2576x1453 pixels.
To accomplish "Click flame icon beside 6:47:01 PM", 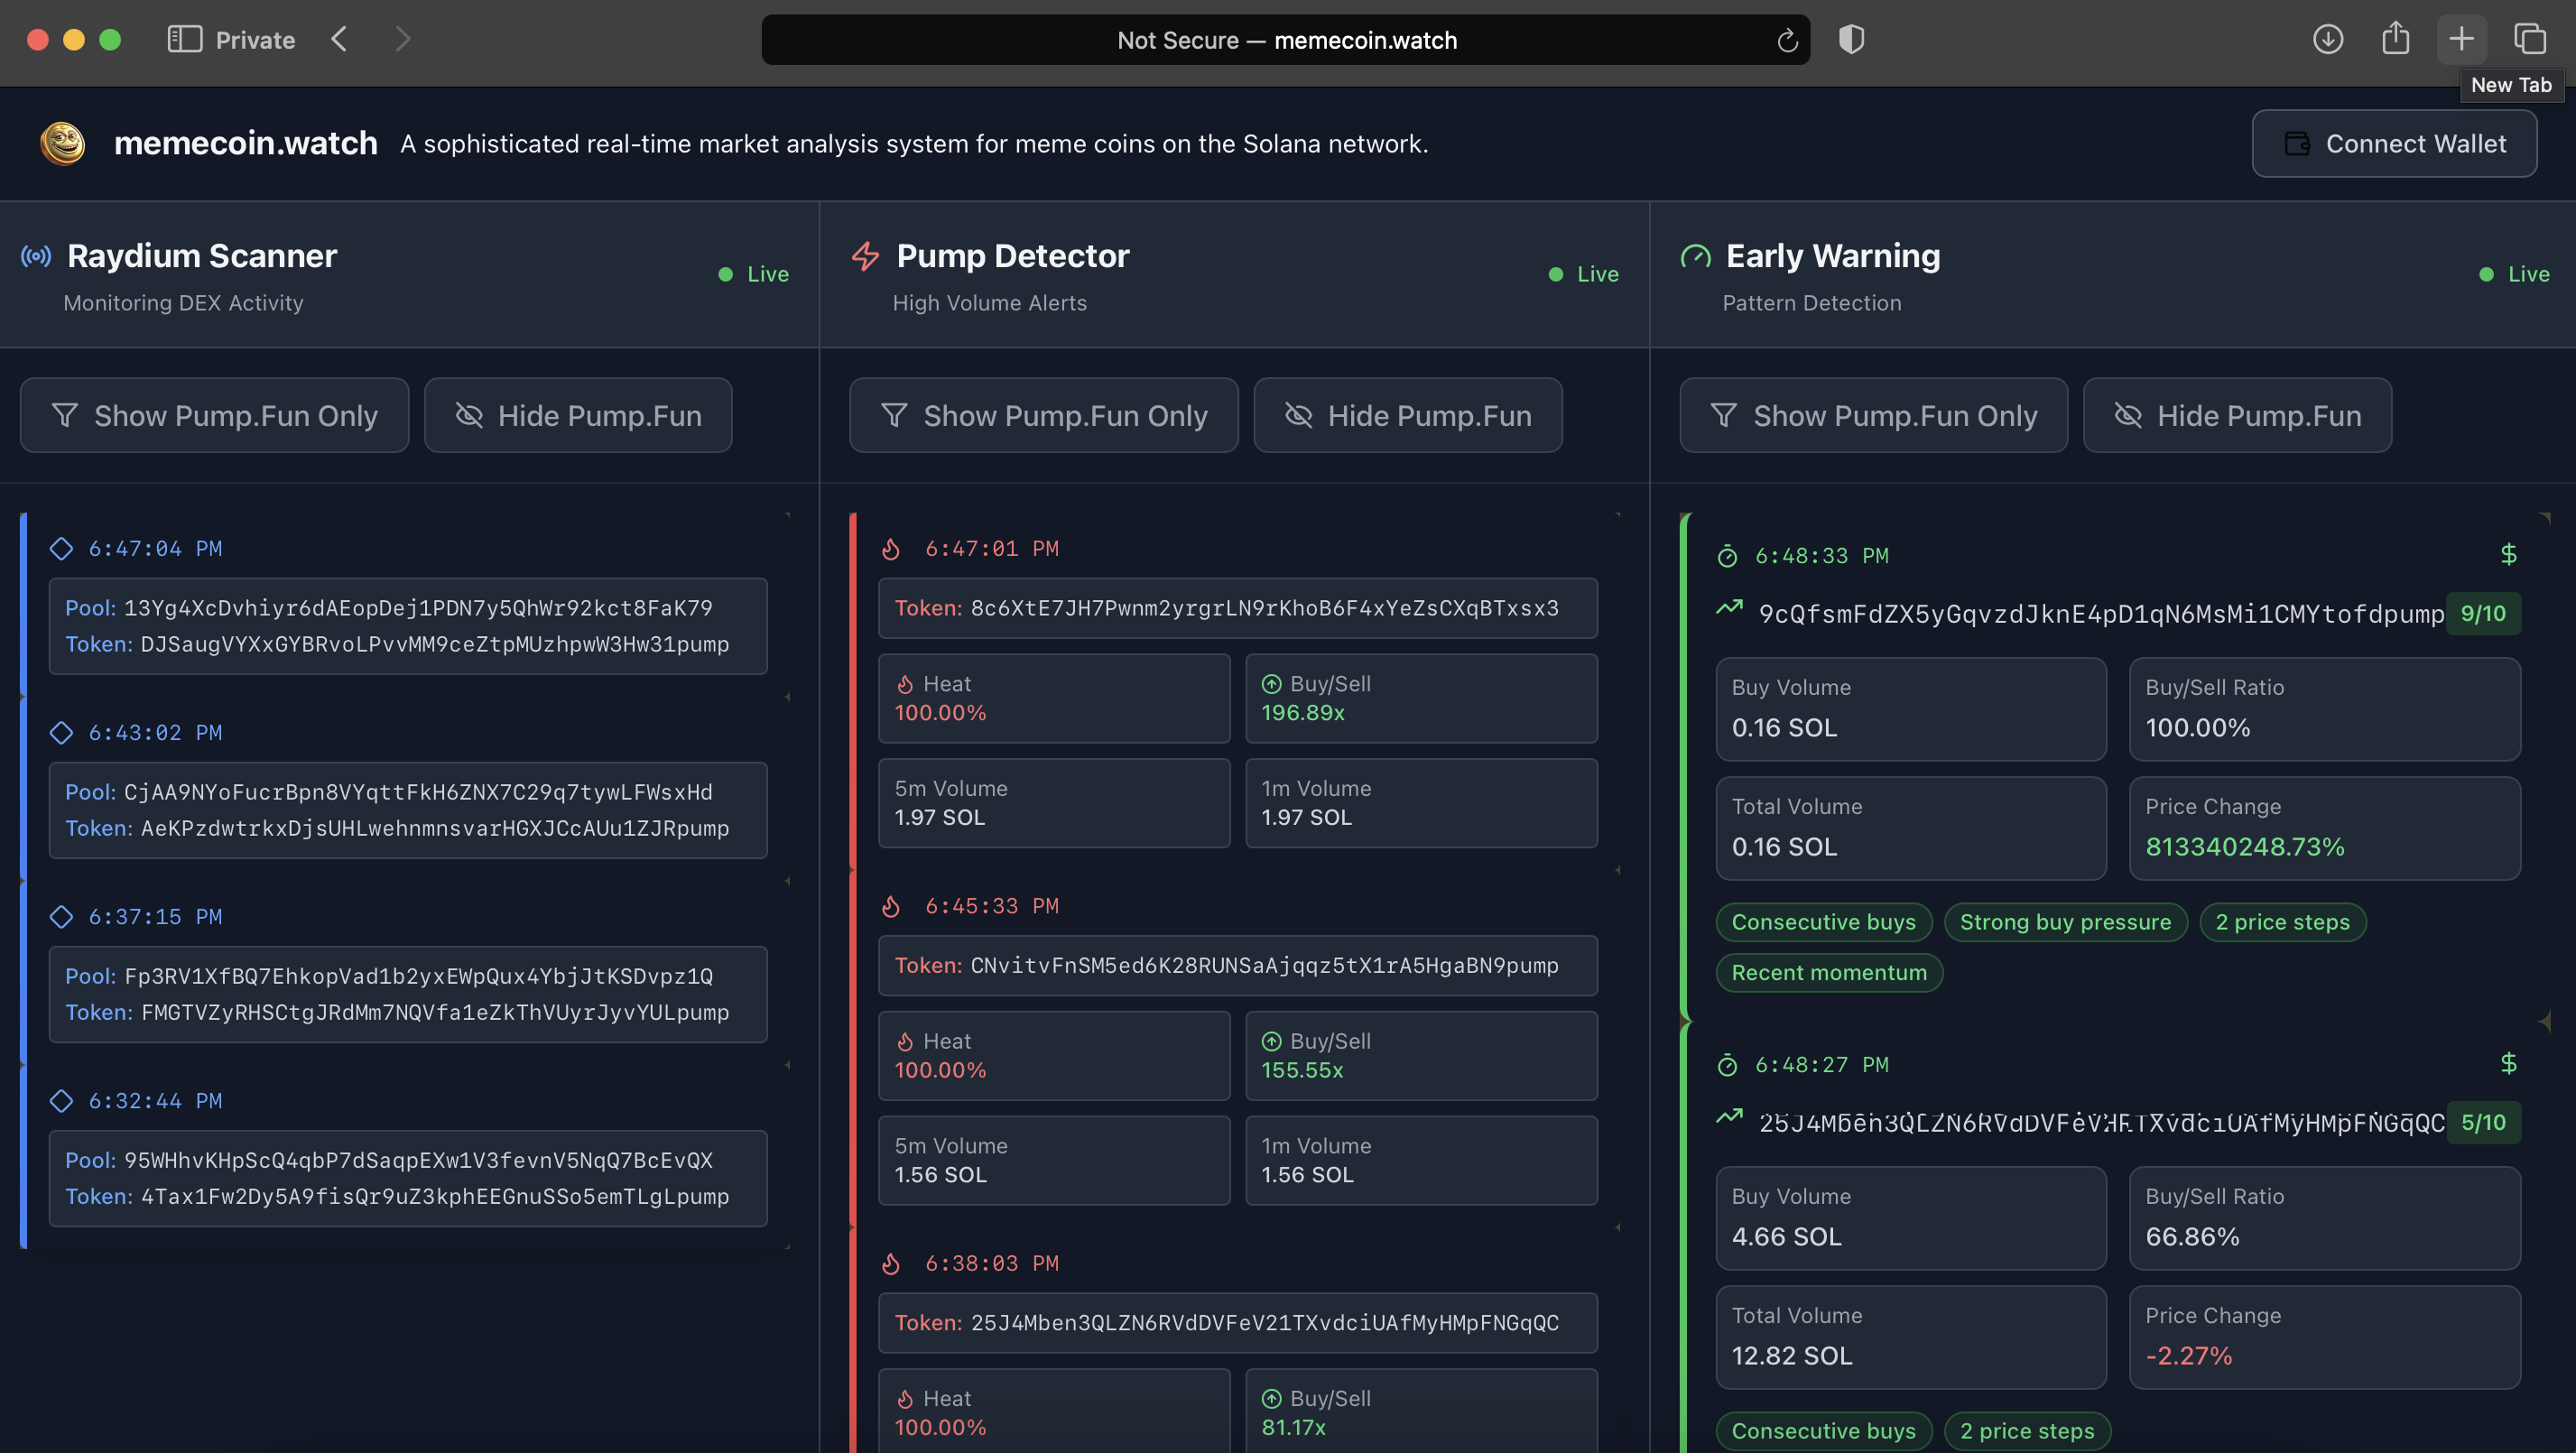I will 891,548.
